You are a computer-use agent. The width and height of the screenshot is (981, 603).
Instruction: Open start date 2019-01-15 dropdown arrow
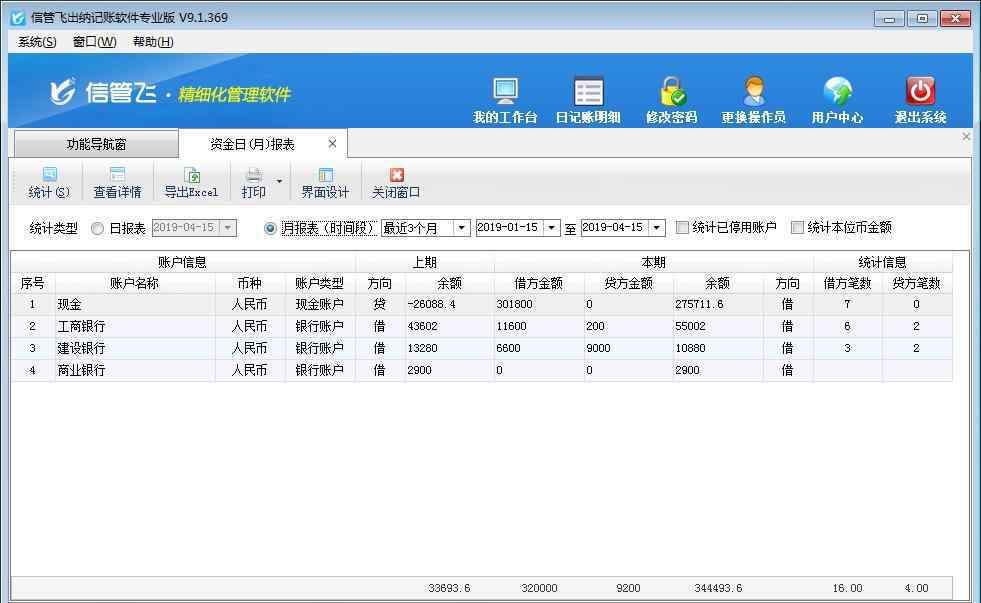[x=551, y=228]
